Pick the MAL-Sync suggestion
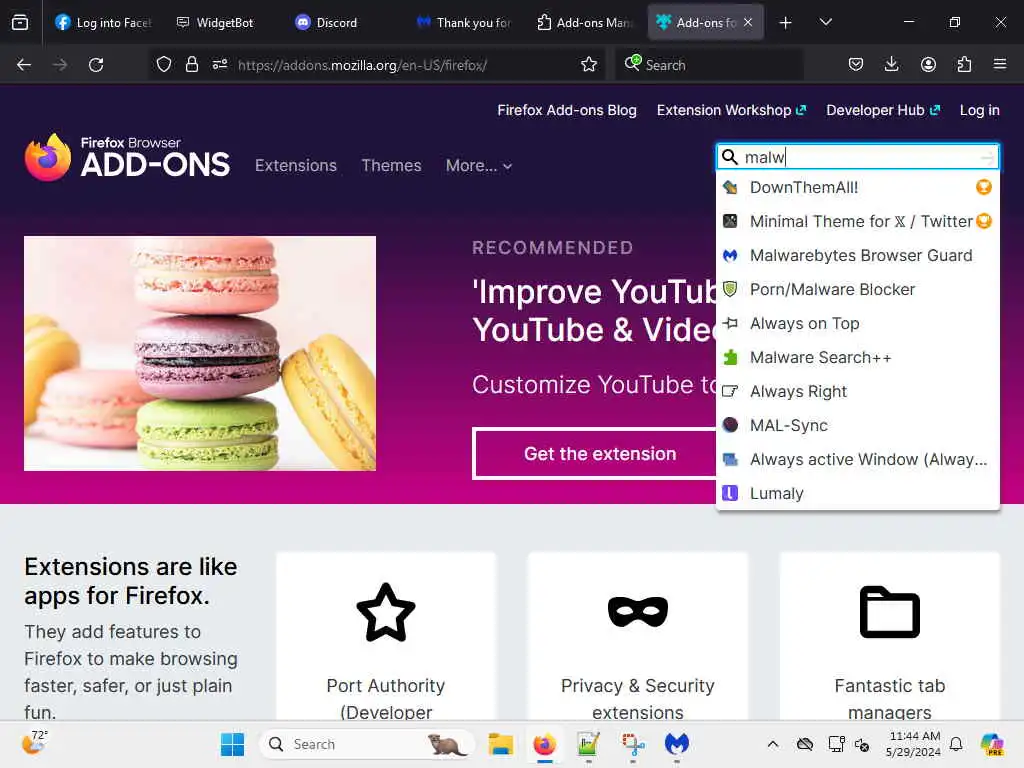The width and height of the screenshot is (1024, 768). pyautogui.click(x=857, y=425)
